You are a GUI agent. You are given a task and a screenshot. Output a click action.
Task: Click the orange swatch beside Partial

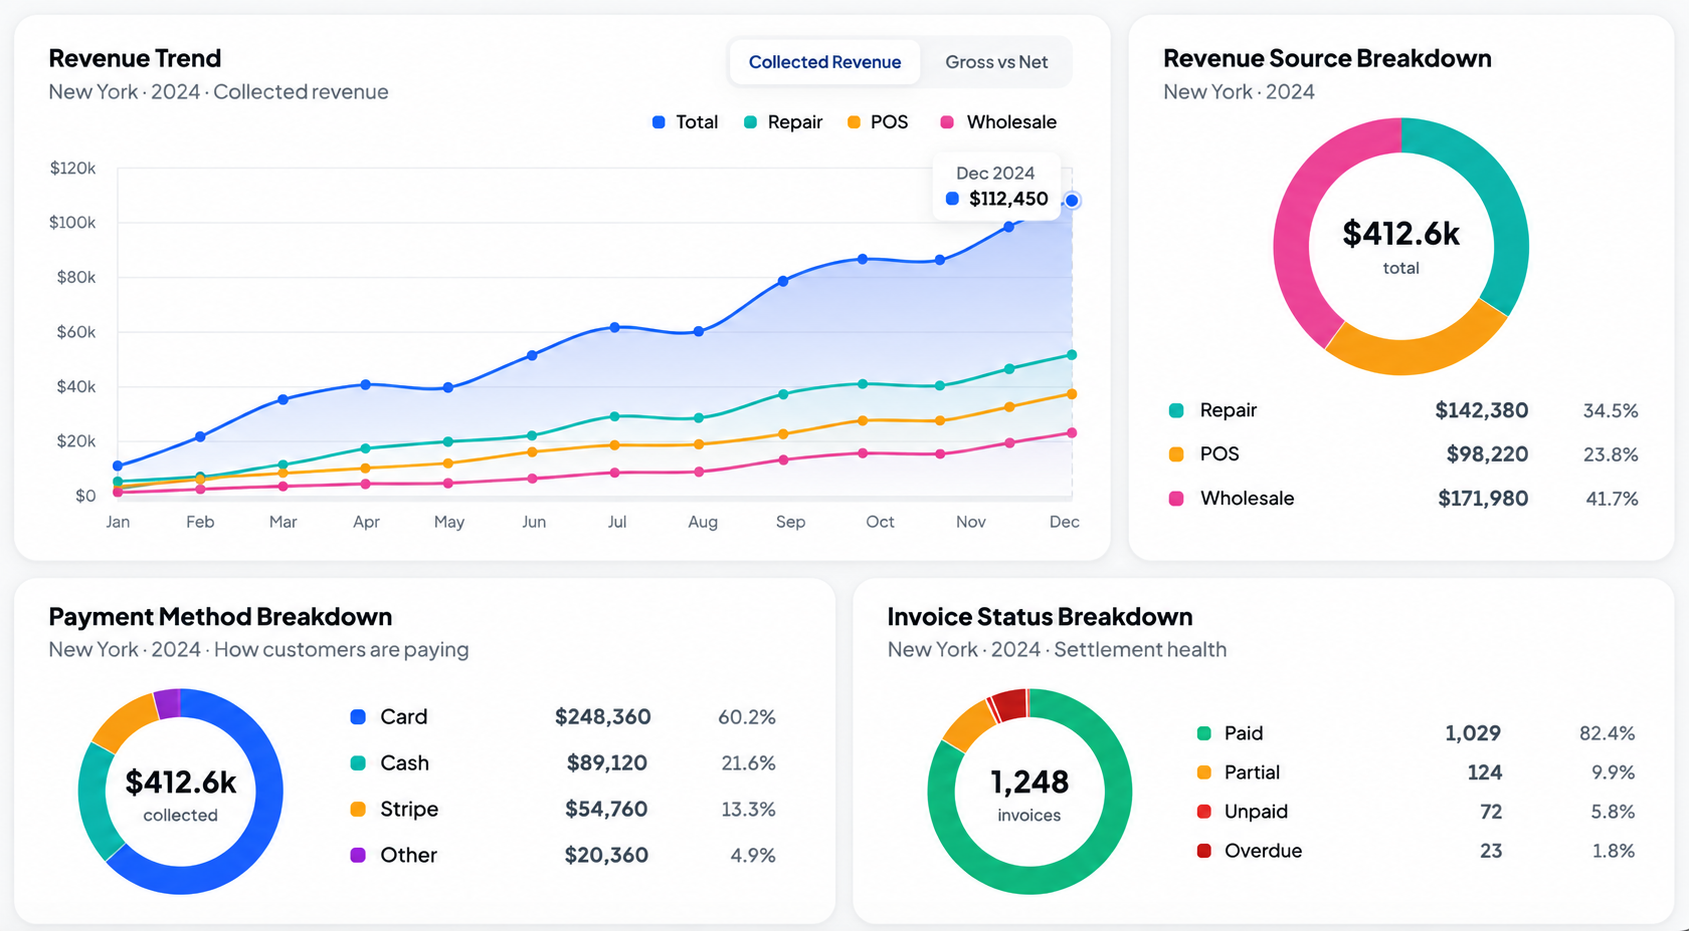1204,772
